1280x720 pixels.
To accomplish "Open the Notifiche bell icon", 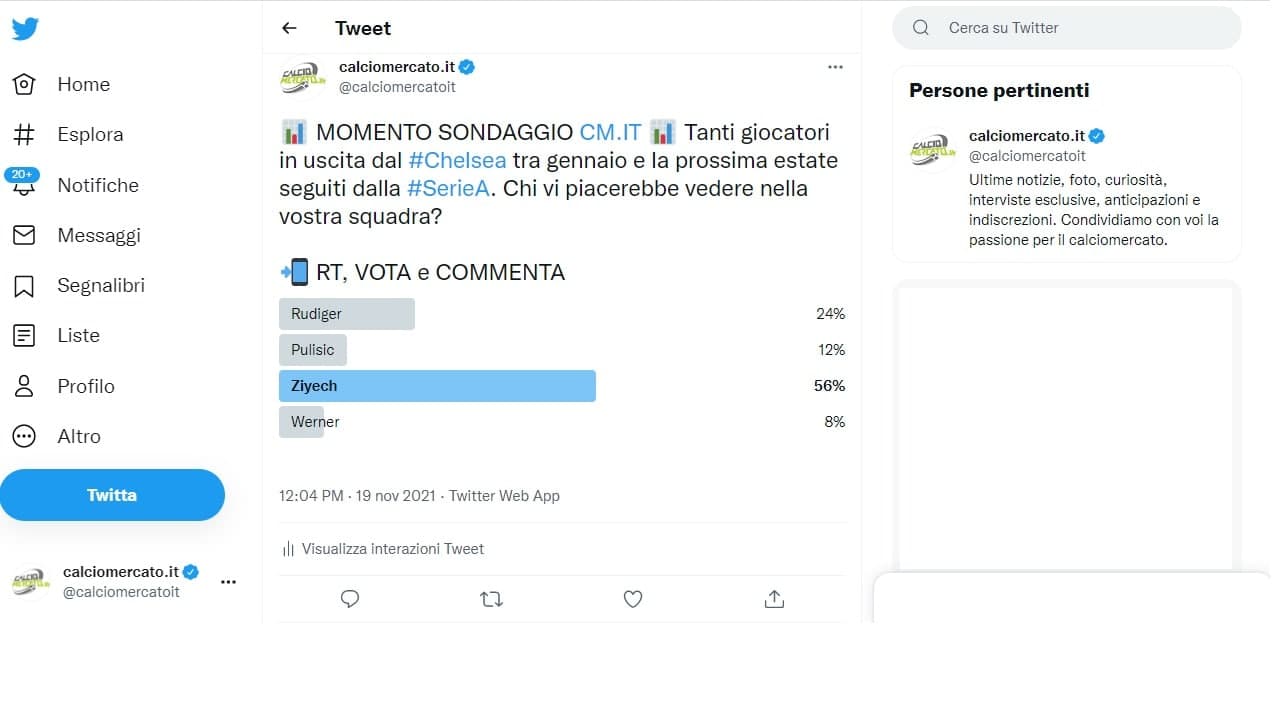I will [x=24, y=186].
